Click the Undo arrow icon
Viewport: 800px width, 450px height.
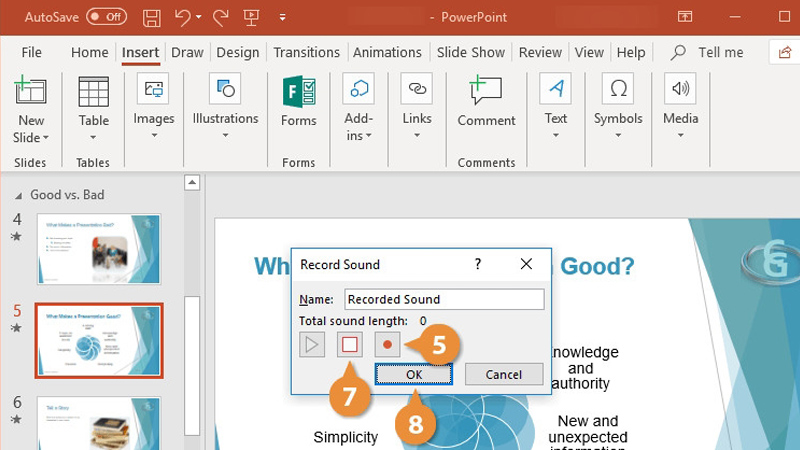(182, 17)
